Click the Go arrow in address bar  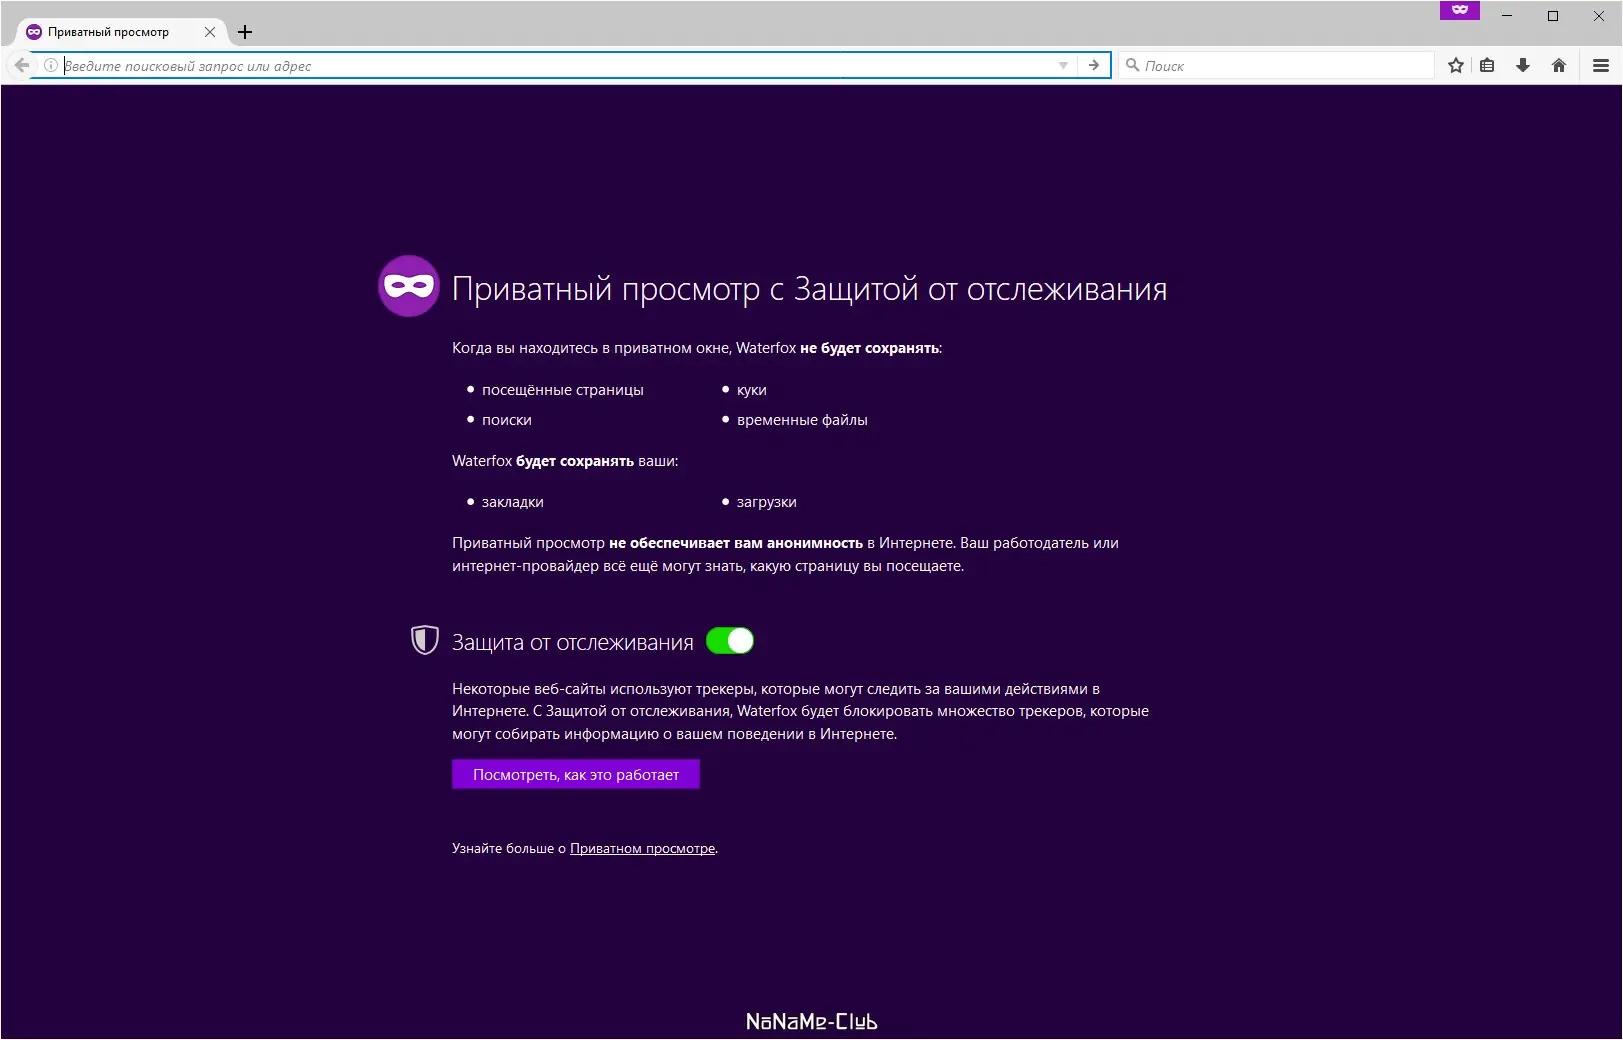(x=1094, y=65)
